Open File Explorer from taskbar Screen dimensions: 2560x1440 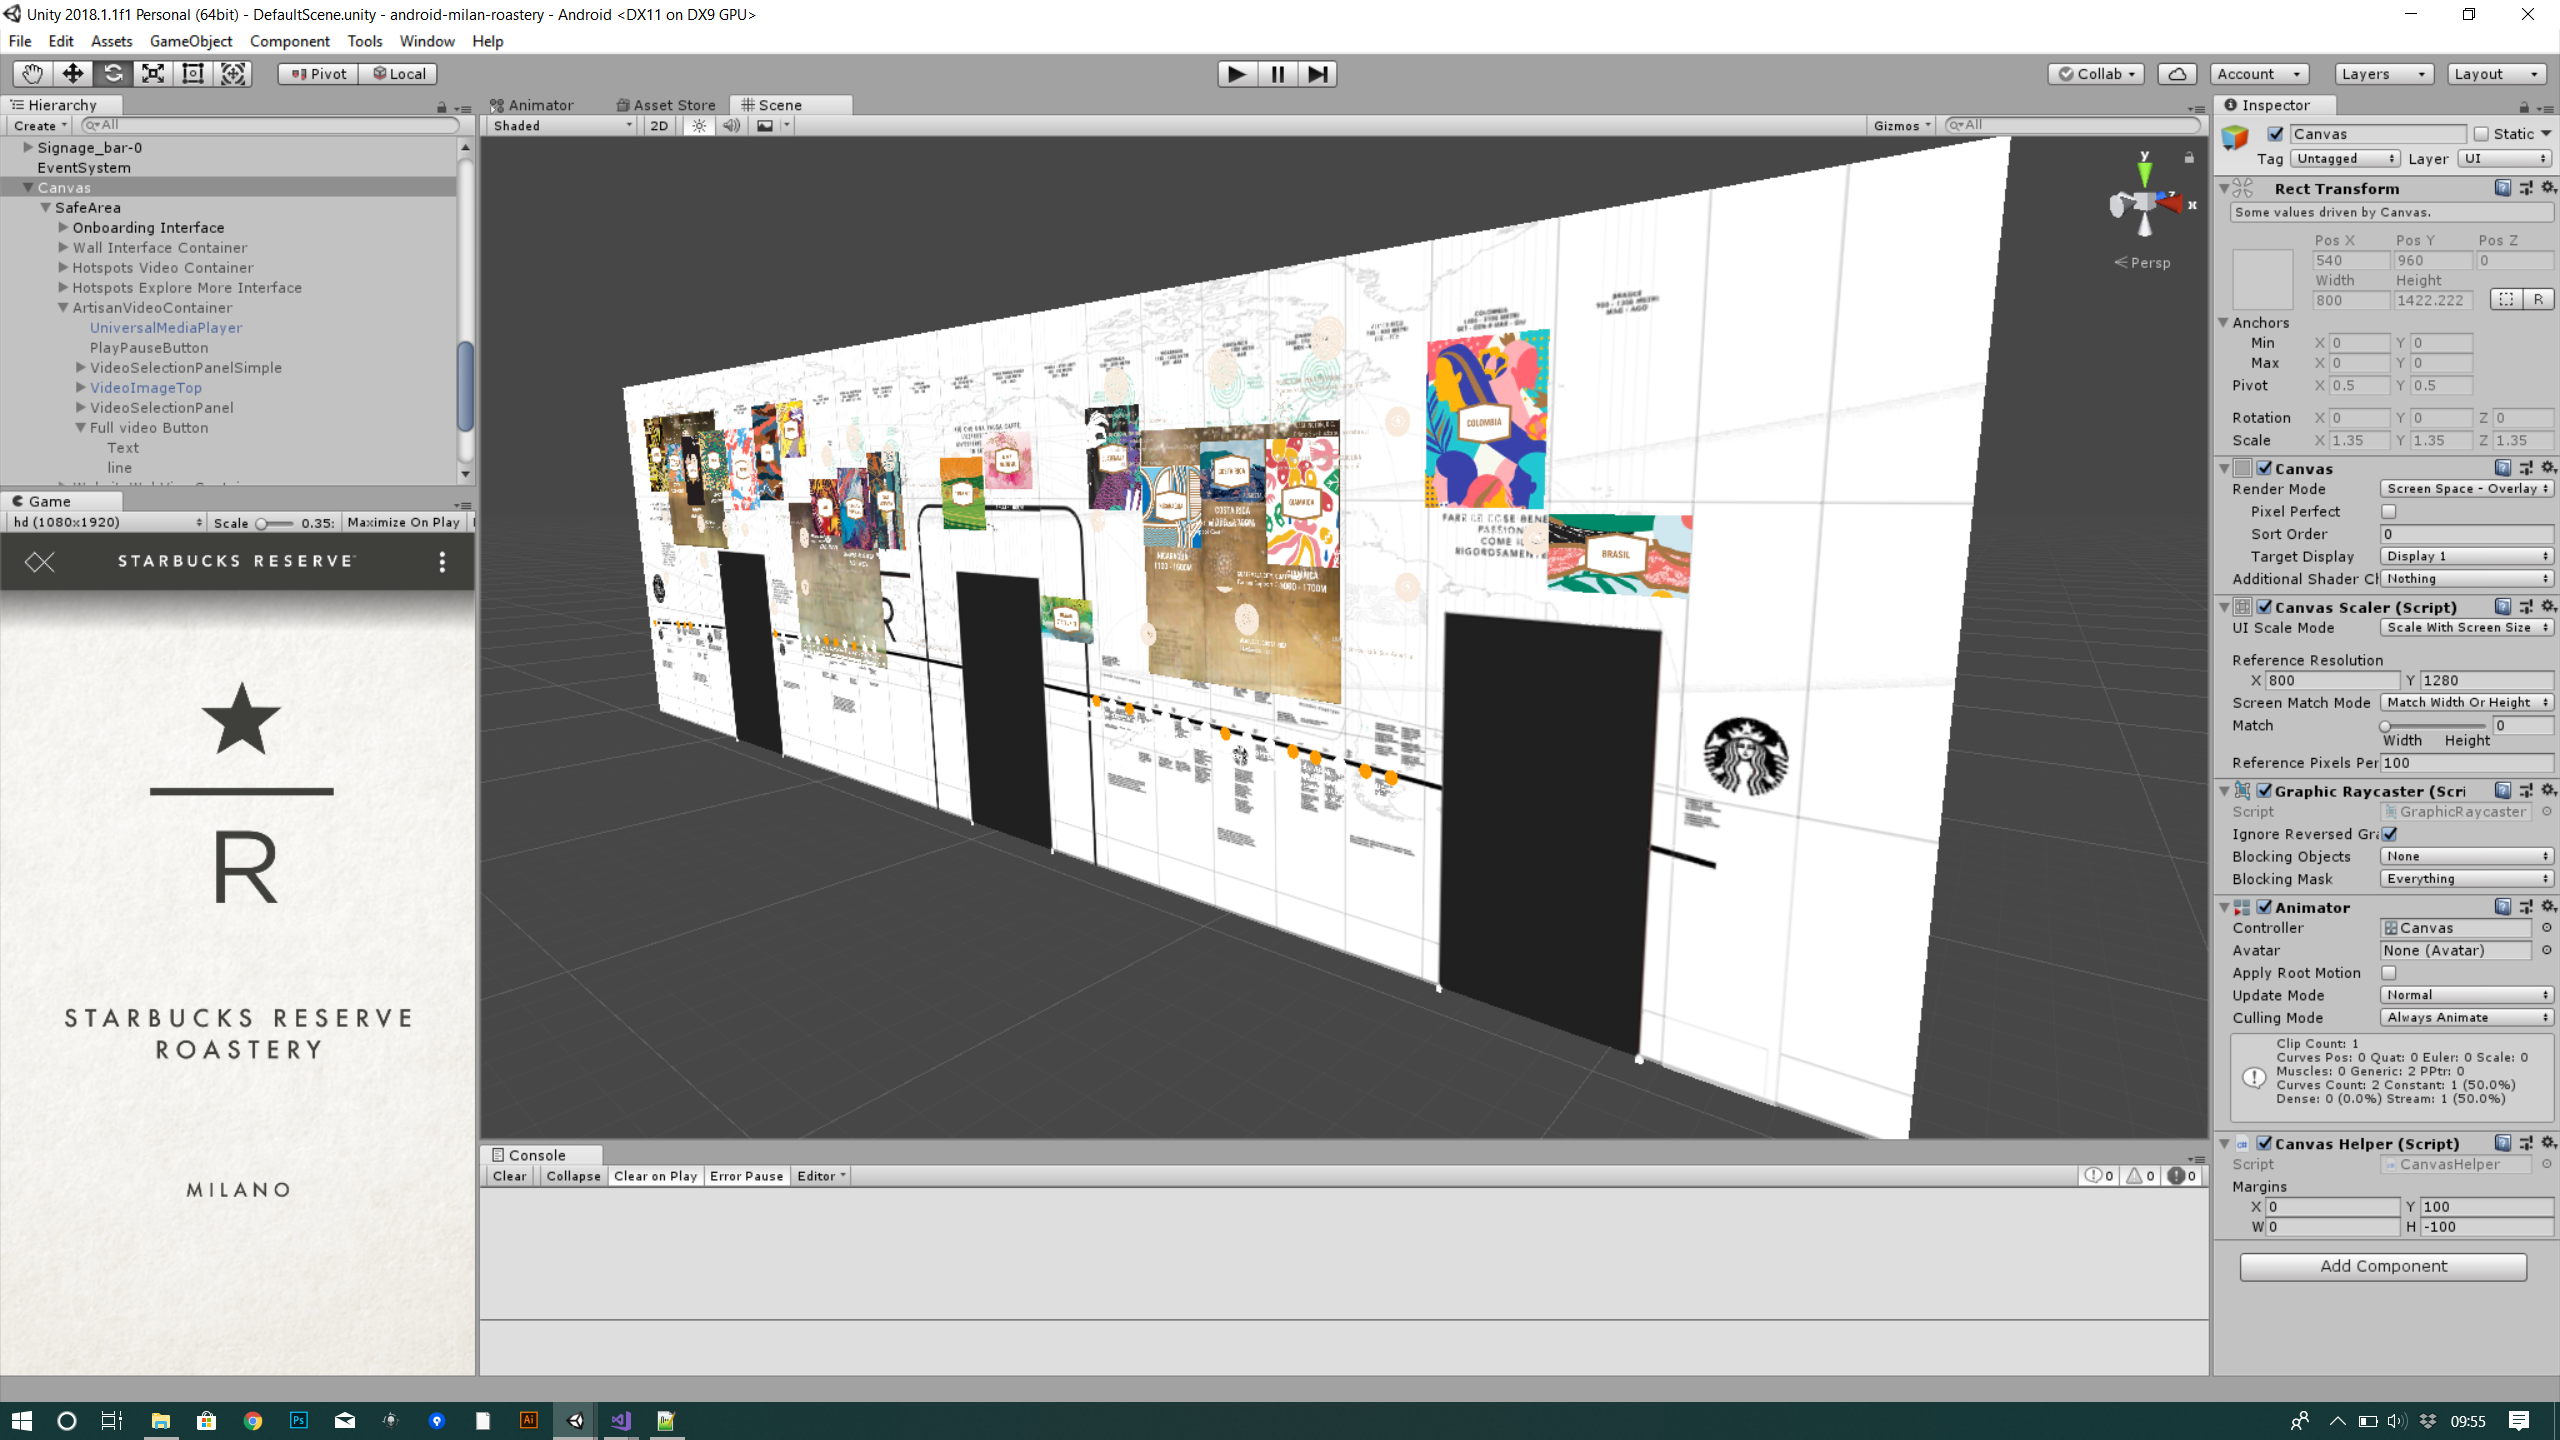(161, 1420)
